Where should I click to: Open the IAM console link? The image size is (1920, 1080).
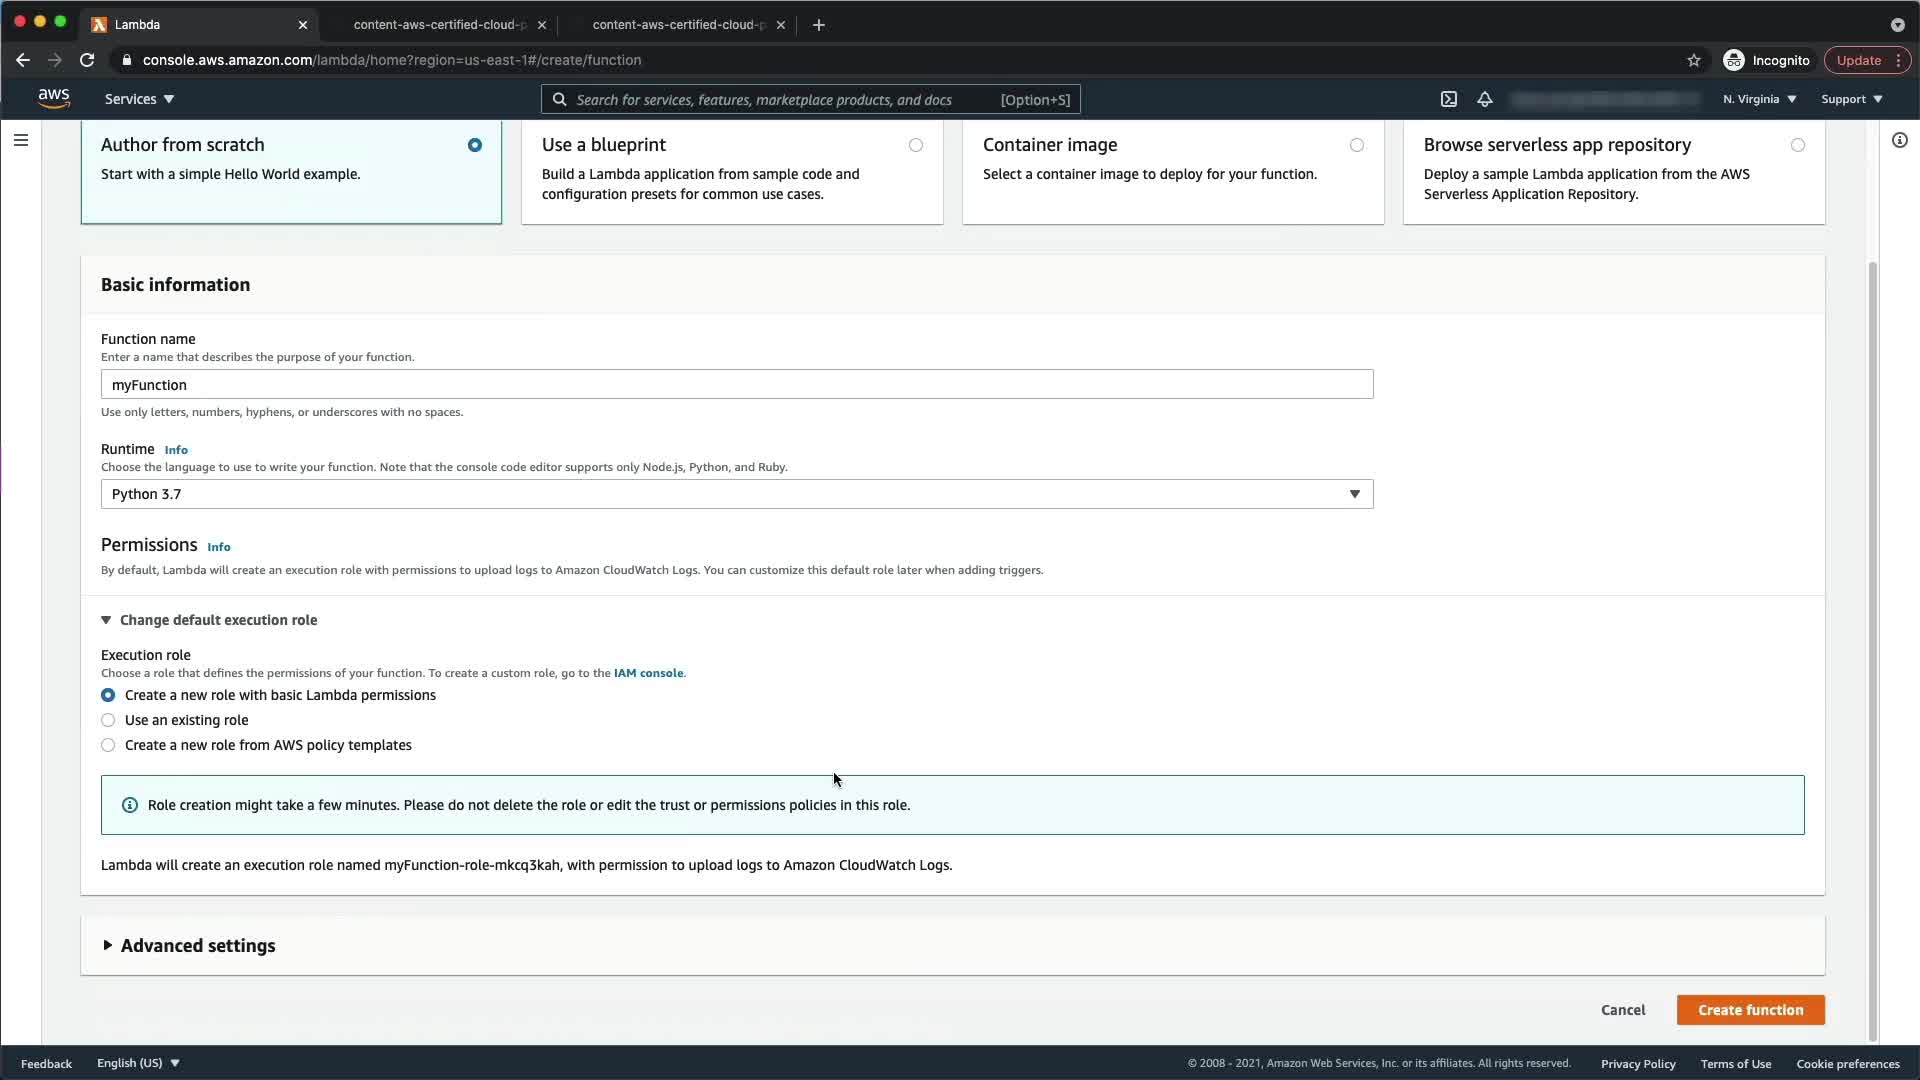pos(648,673)
